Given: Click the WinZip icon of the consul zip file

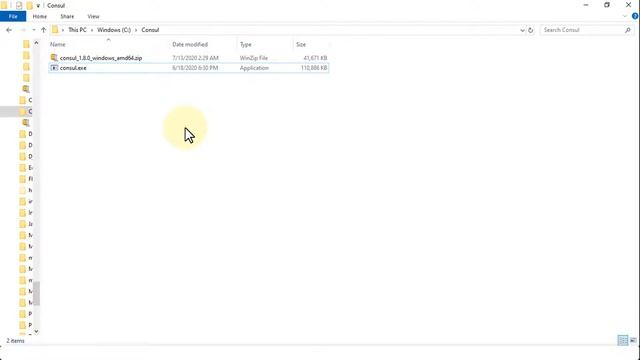Looking at the screenshot, I should click(x=54, y=58).
